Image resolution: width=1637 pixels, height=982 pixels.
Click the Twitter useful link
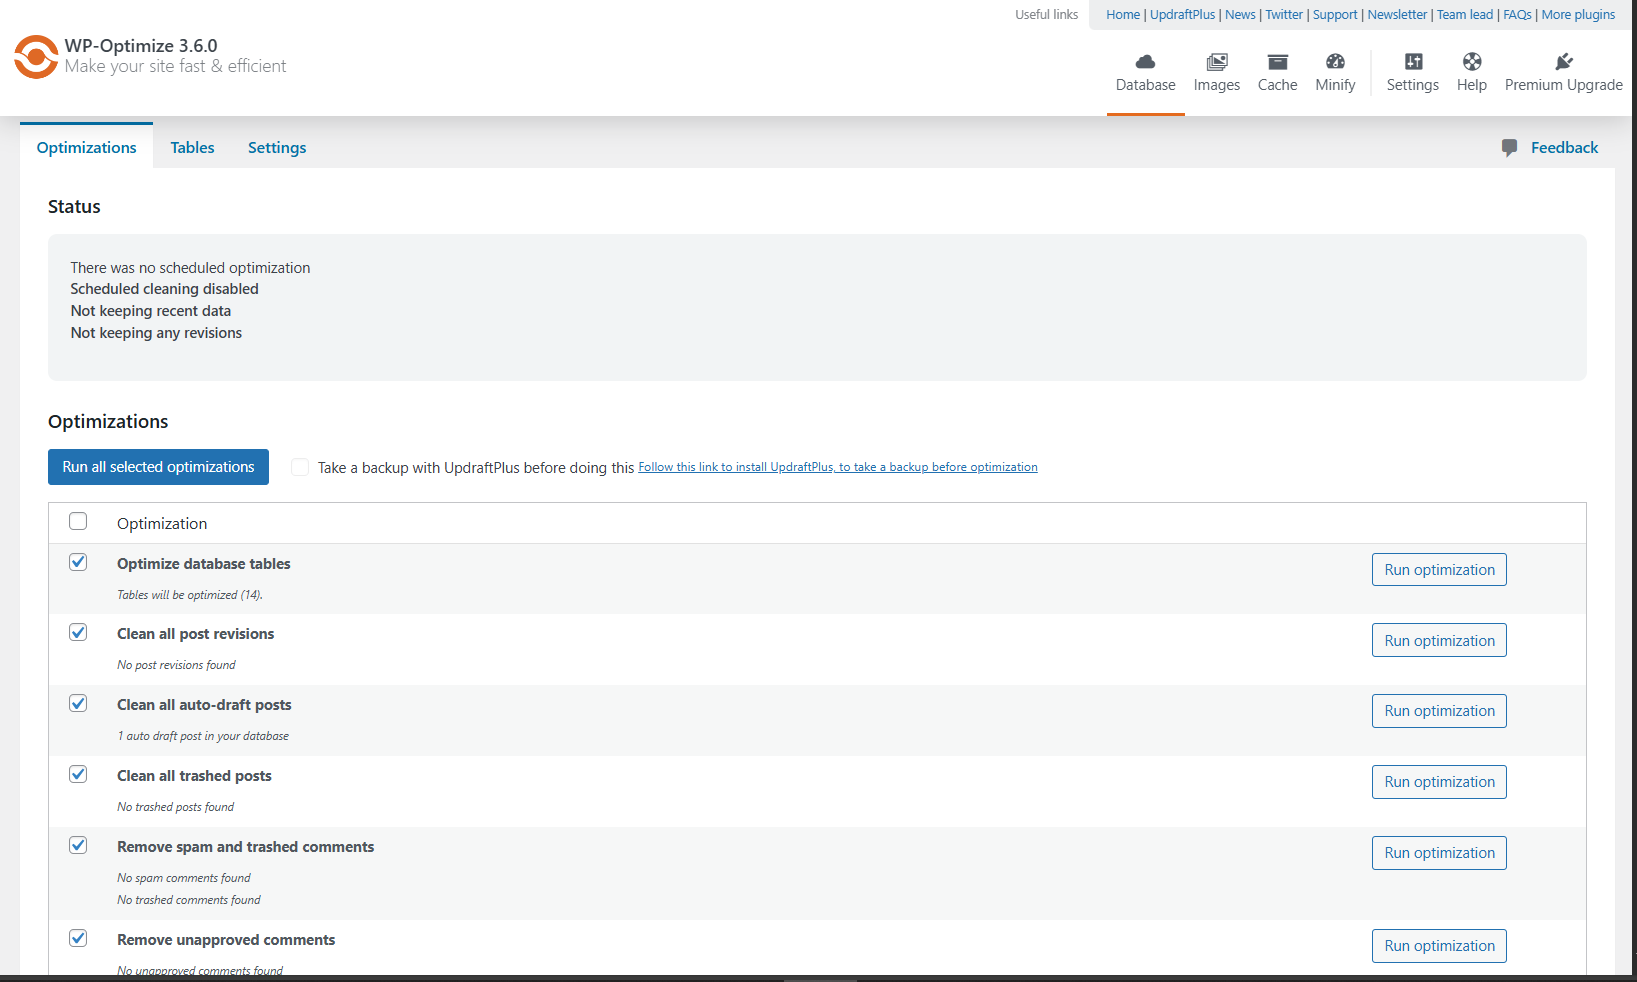pos(1284,15)
